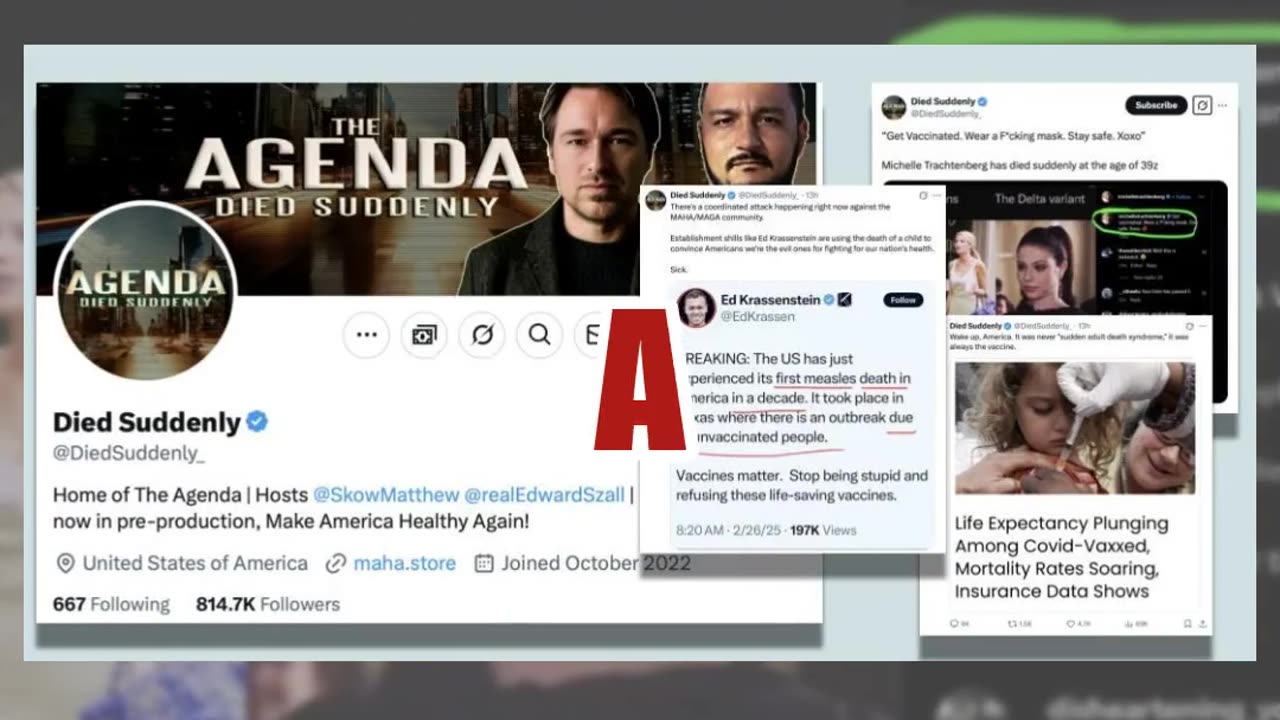Image resolution: width=1280 pixels, height=720 pixels.
Task: Click the chain link icon beside maha.store
Action: pyautogui.click(x=336, y=563)
